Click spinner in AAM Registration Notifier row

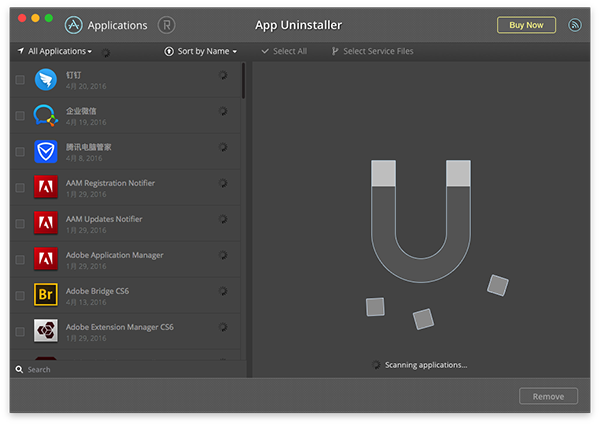point(223,183)
